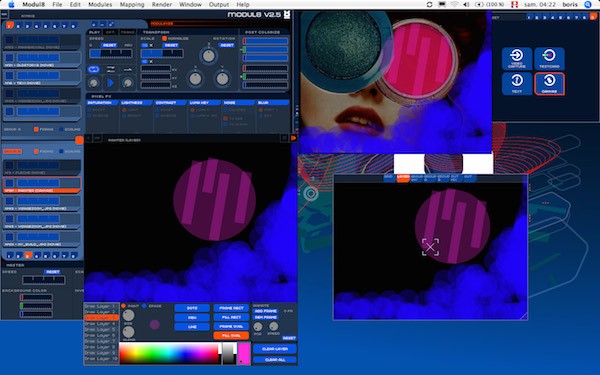Viewport: 600px width, 375px height.
Task: Enable the Paint radio option
Action: (124, 306)
